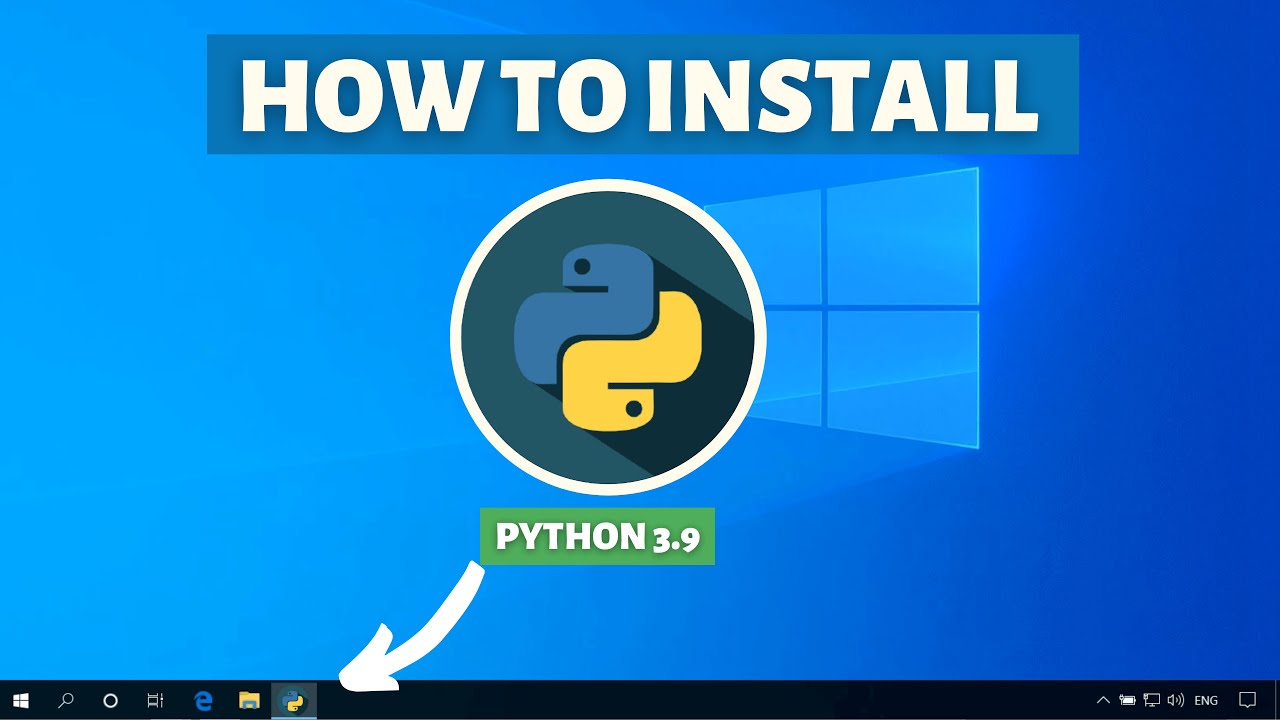Launch Microsoft Edge from the taskbar
Screen dimensions: 1280x720
[x=203, y=701]
